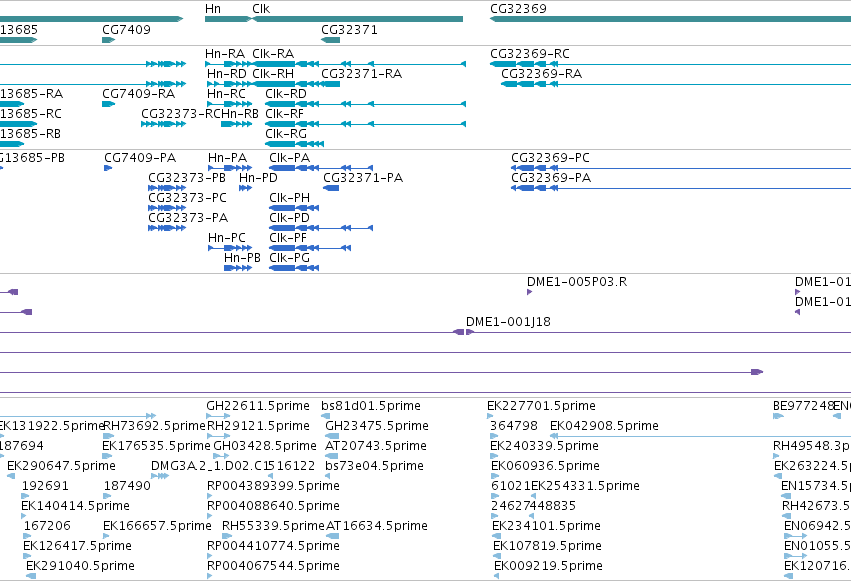Select protein Hn-PC
Image resolution: width=851 pixels, height=581 pixels.
point(227,238)
